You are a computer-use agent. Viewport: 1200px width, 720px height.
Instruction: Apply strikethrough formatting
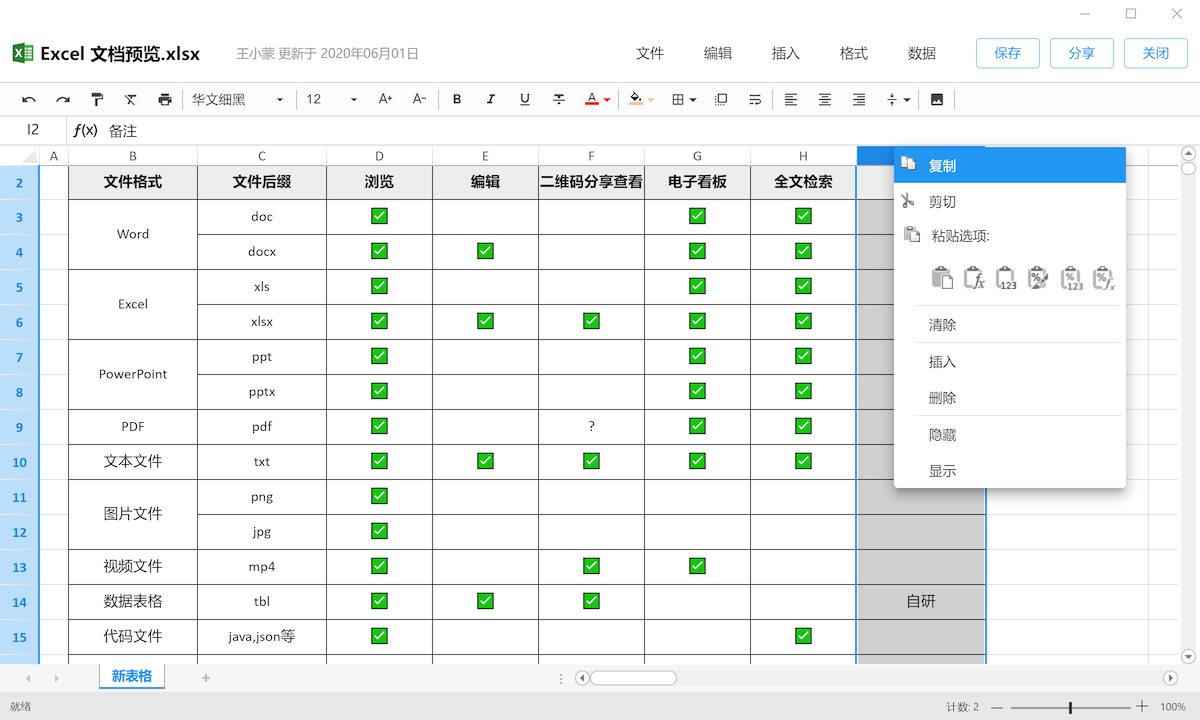pyautogui.click(x=559, y=99)
